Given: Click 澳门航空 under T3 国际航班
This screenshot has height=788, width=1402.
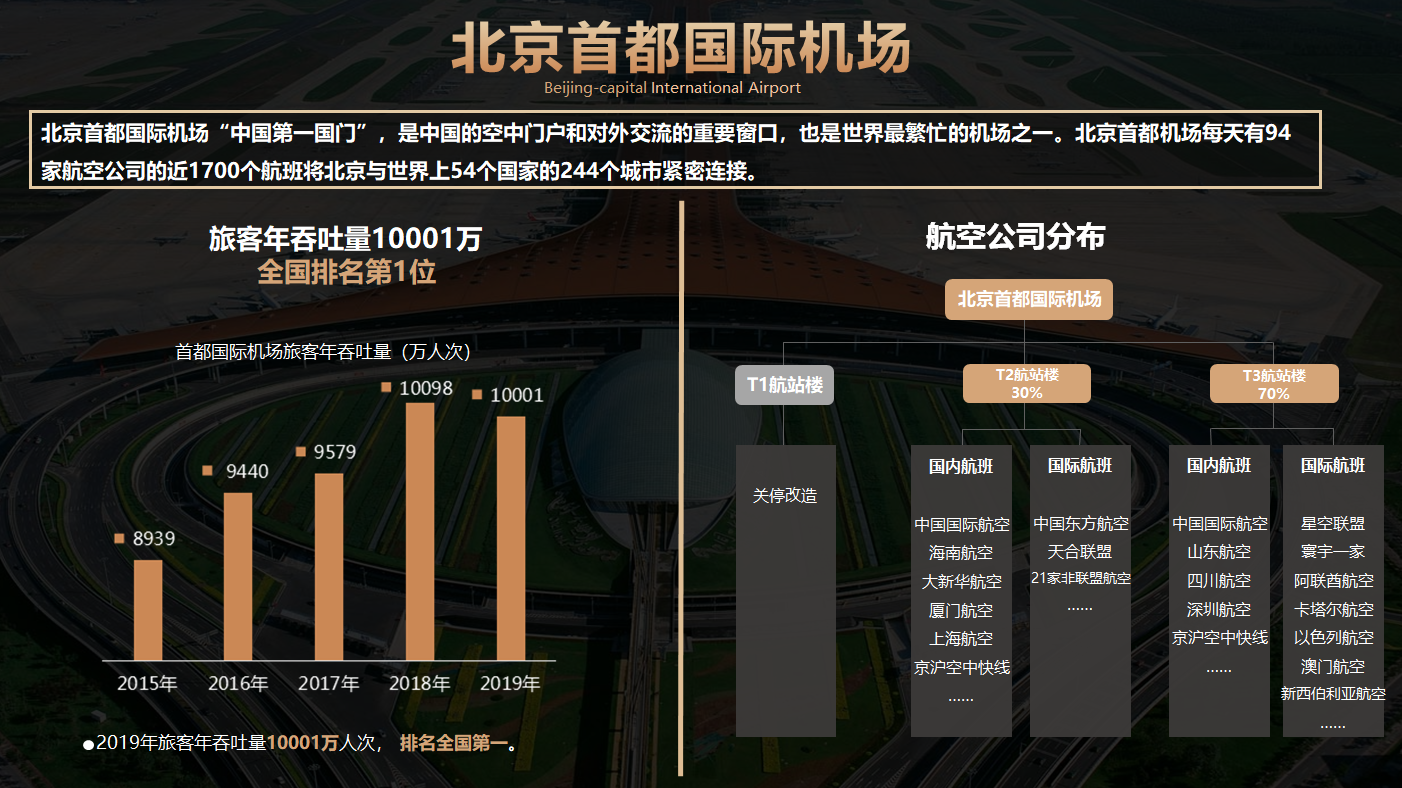Looking at the screenshot, I should [1333, 666].
